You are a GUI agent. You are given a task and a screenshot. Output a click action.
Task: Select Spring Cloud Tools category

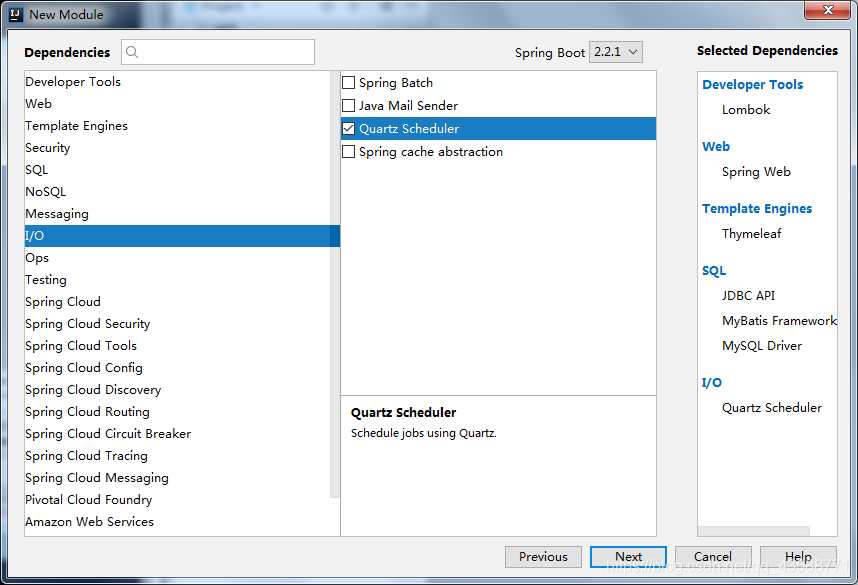click(x=177, y=346)
